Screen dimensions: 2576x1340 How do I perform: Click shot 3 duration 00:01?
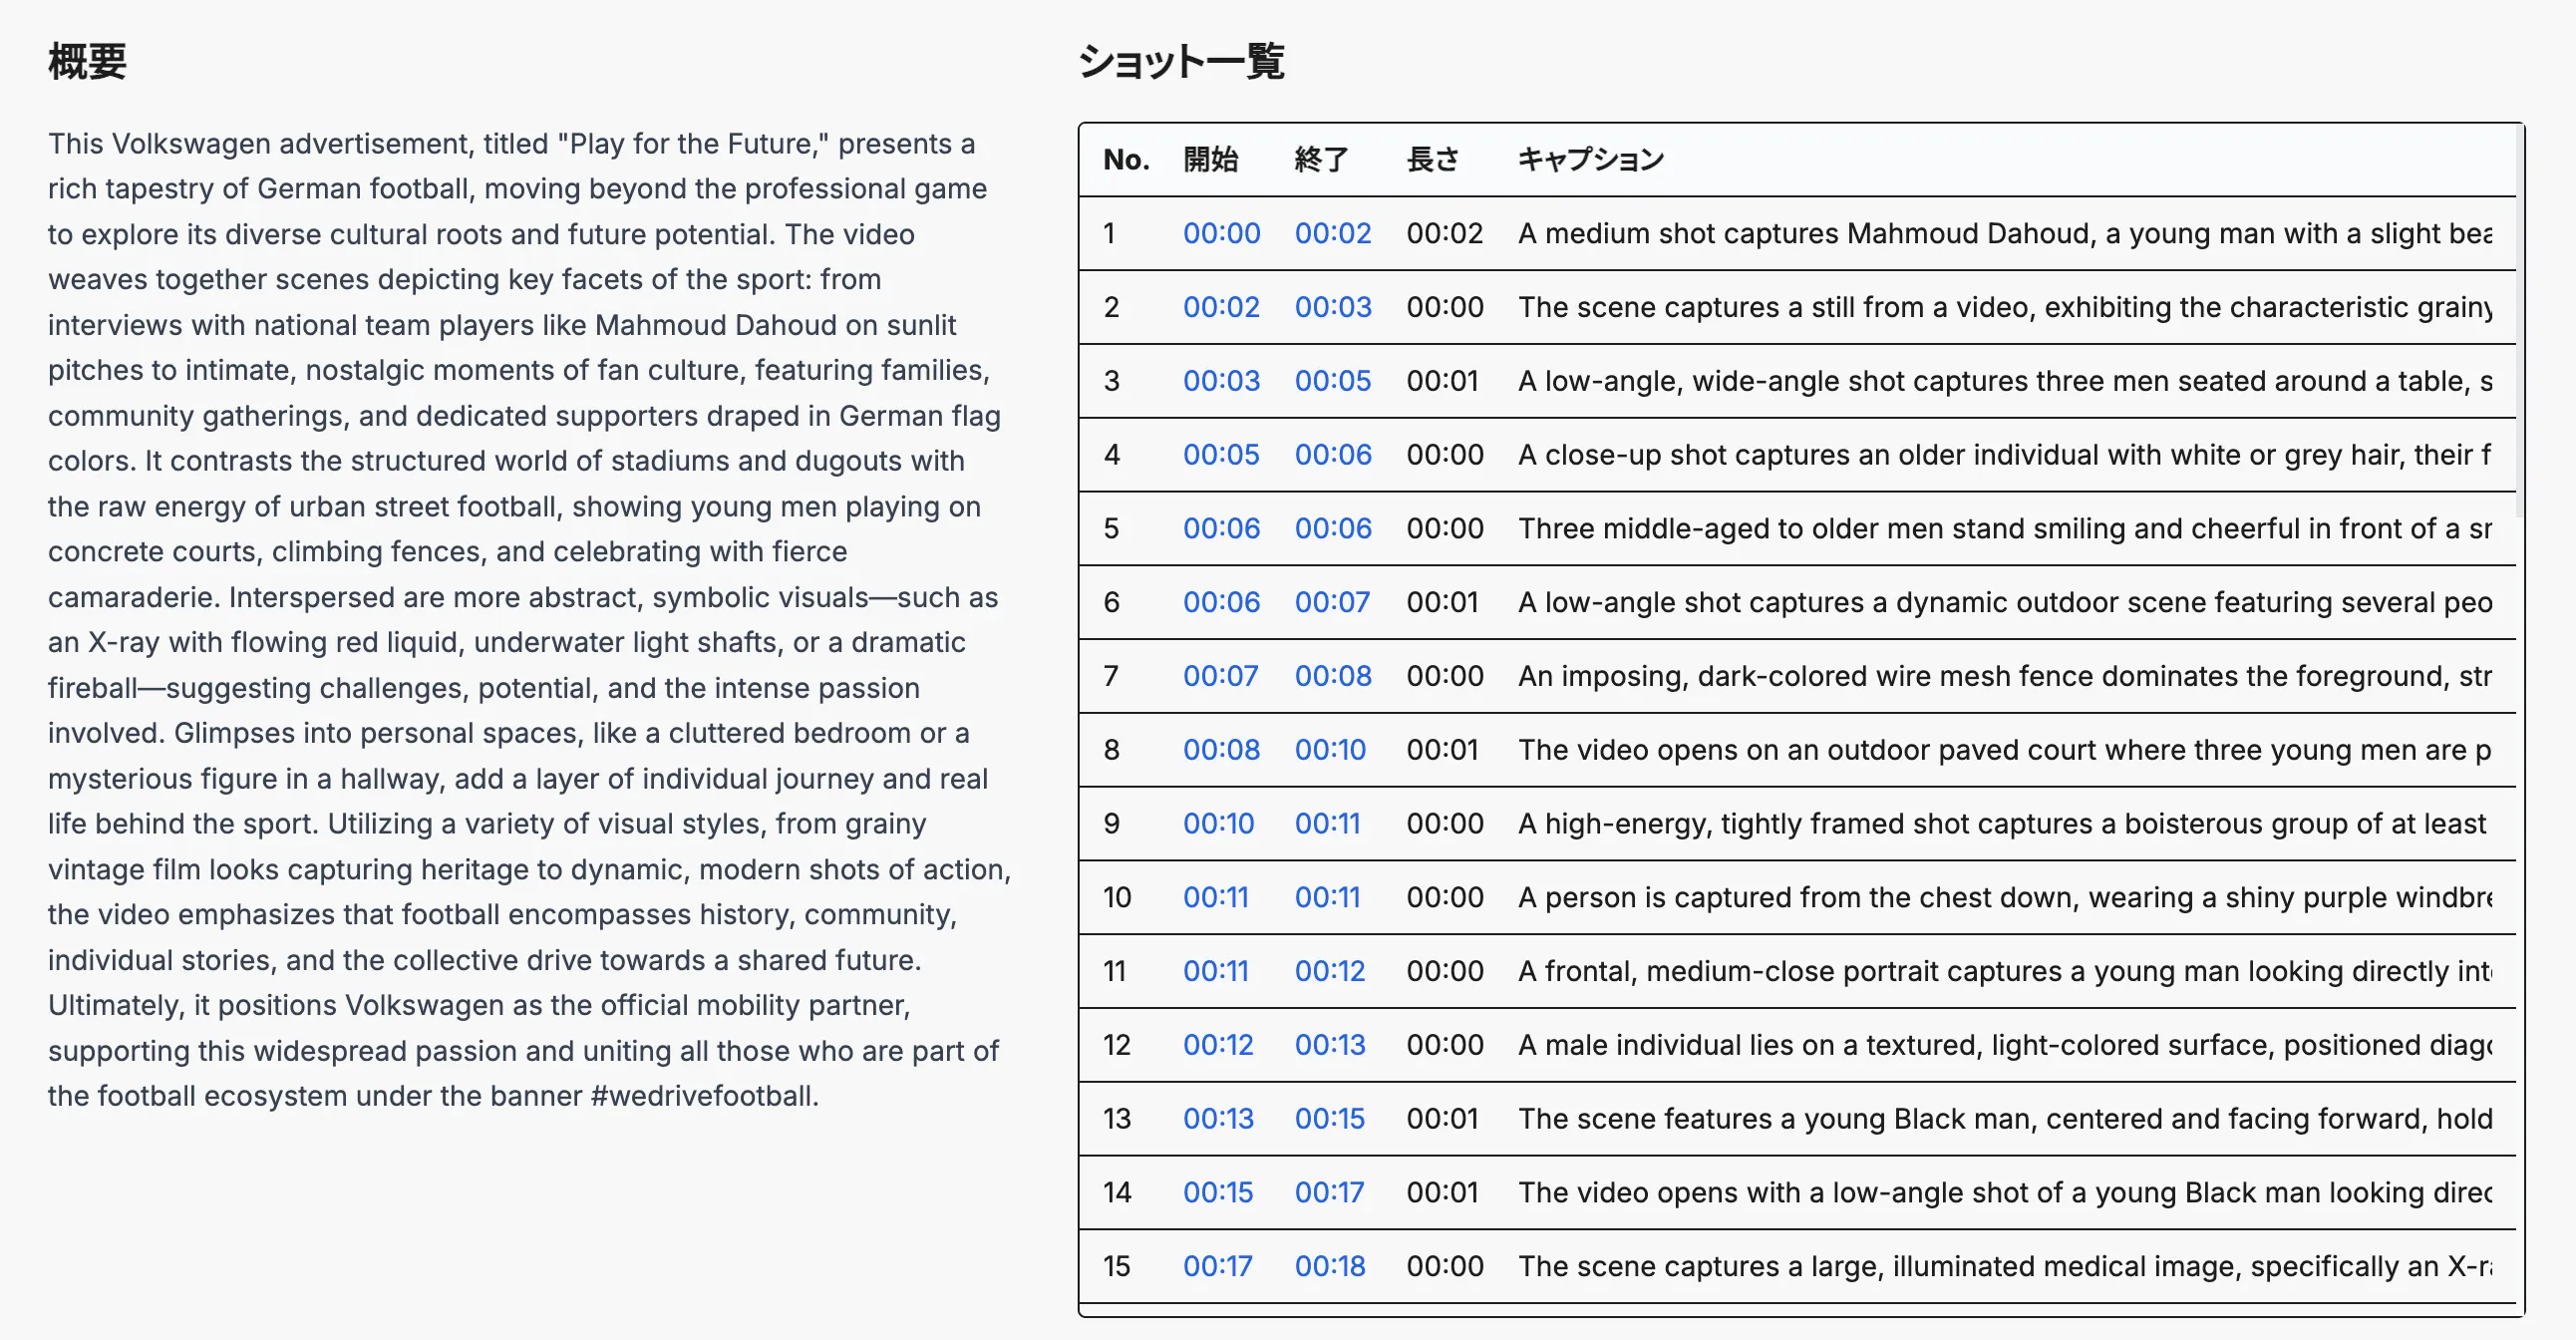click(x=1443, y=381)
